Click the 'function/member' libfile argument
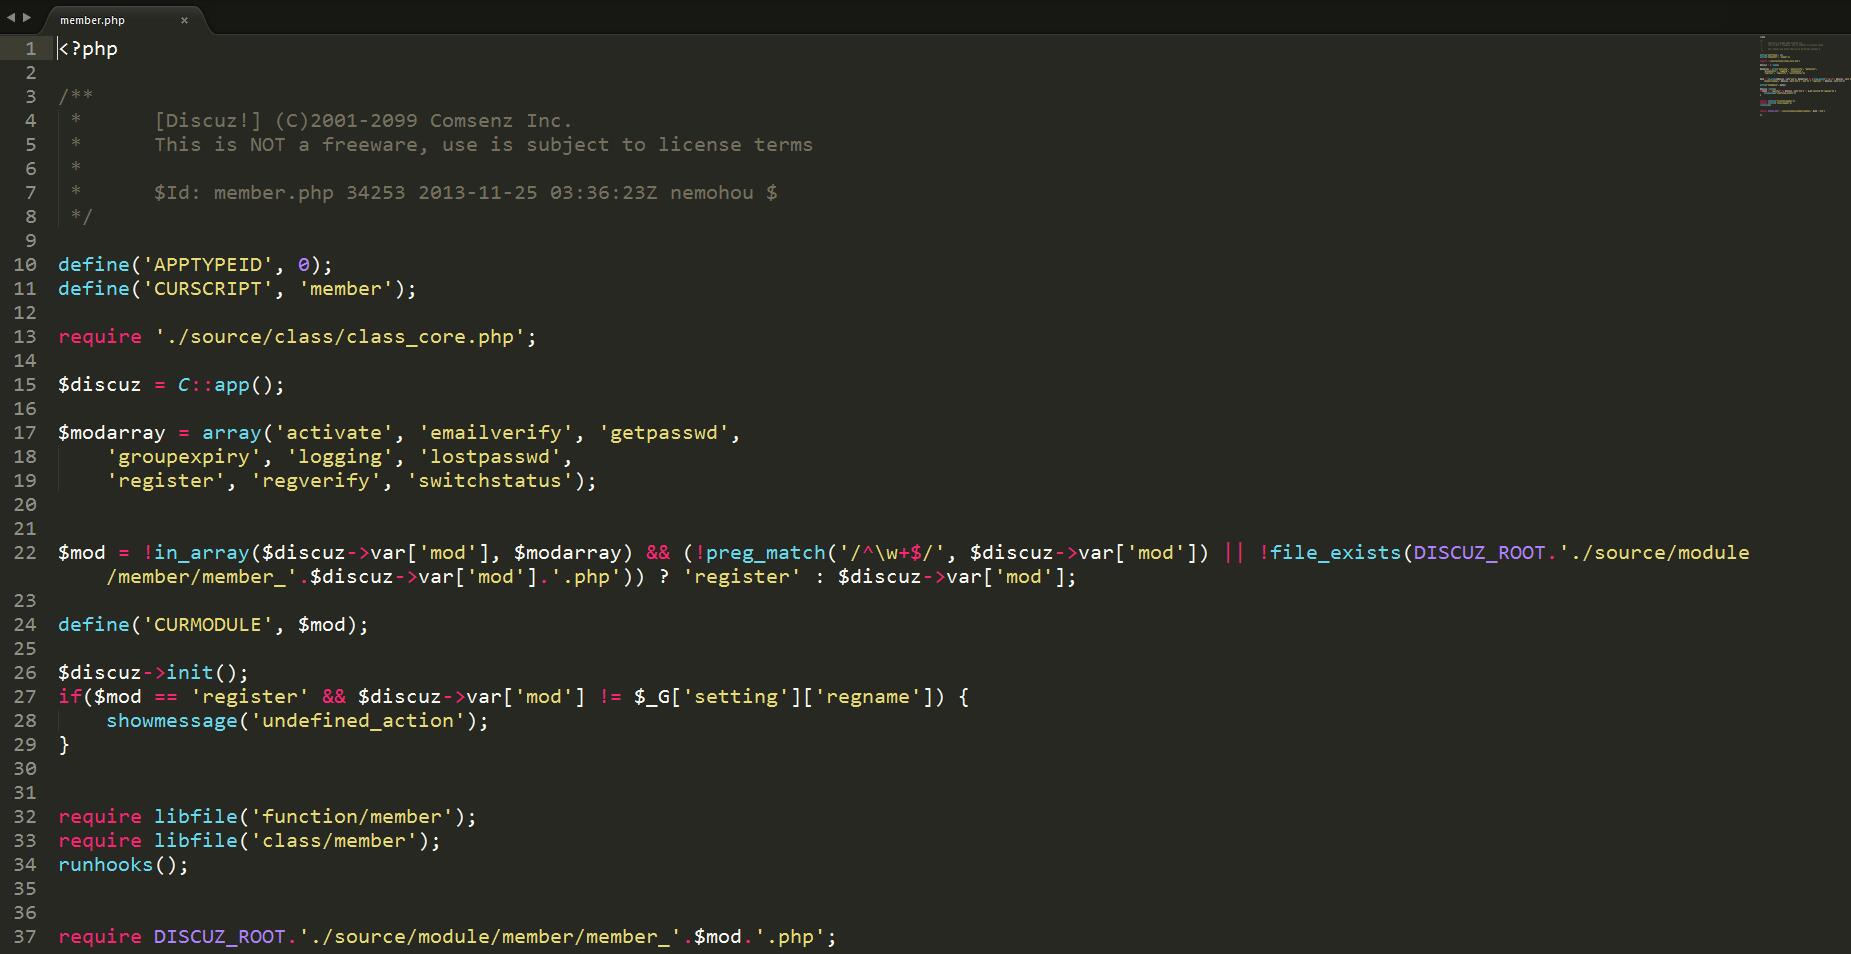1851x954 pixels. click(x=352, y=817)
